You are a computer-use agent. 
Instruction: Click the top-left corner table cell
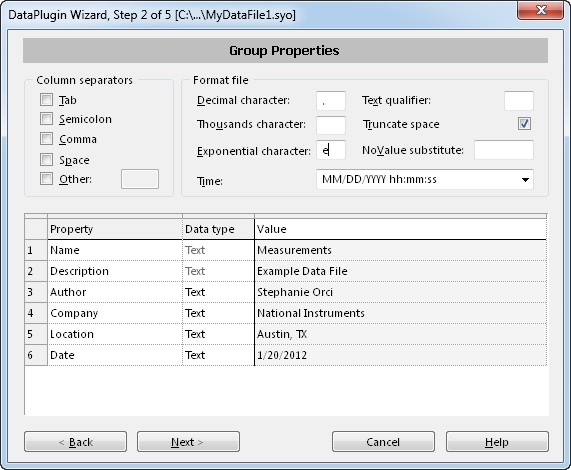point(36,229)
